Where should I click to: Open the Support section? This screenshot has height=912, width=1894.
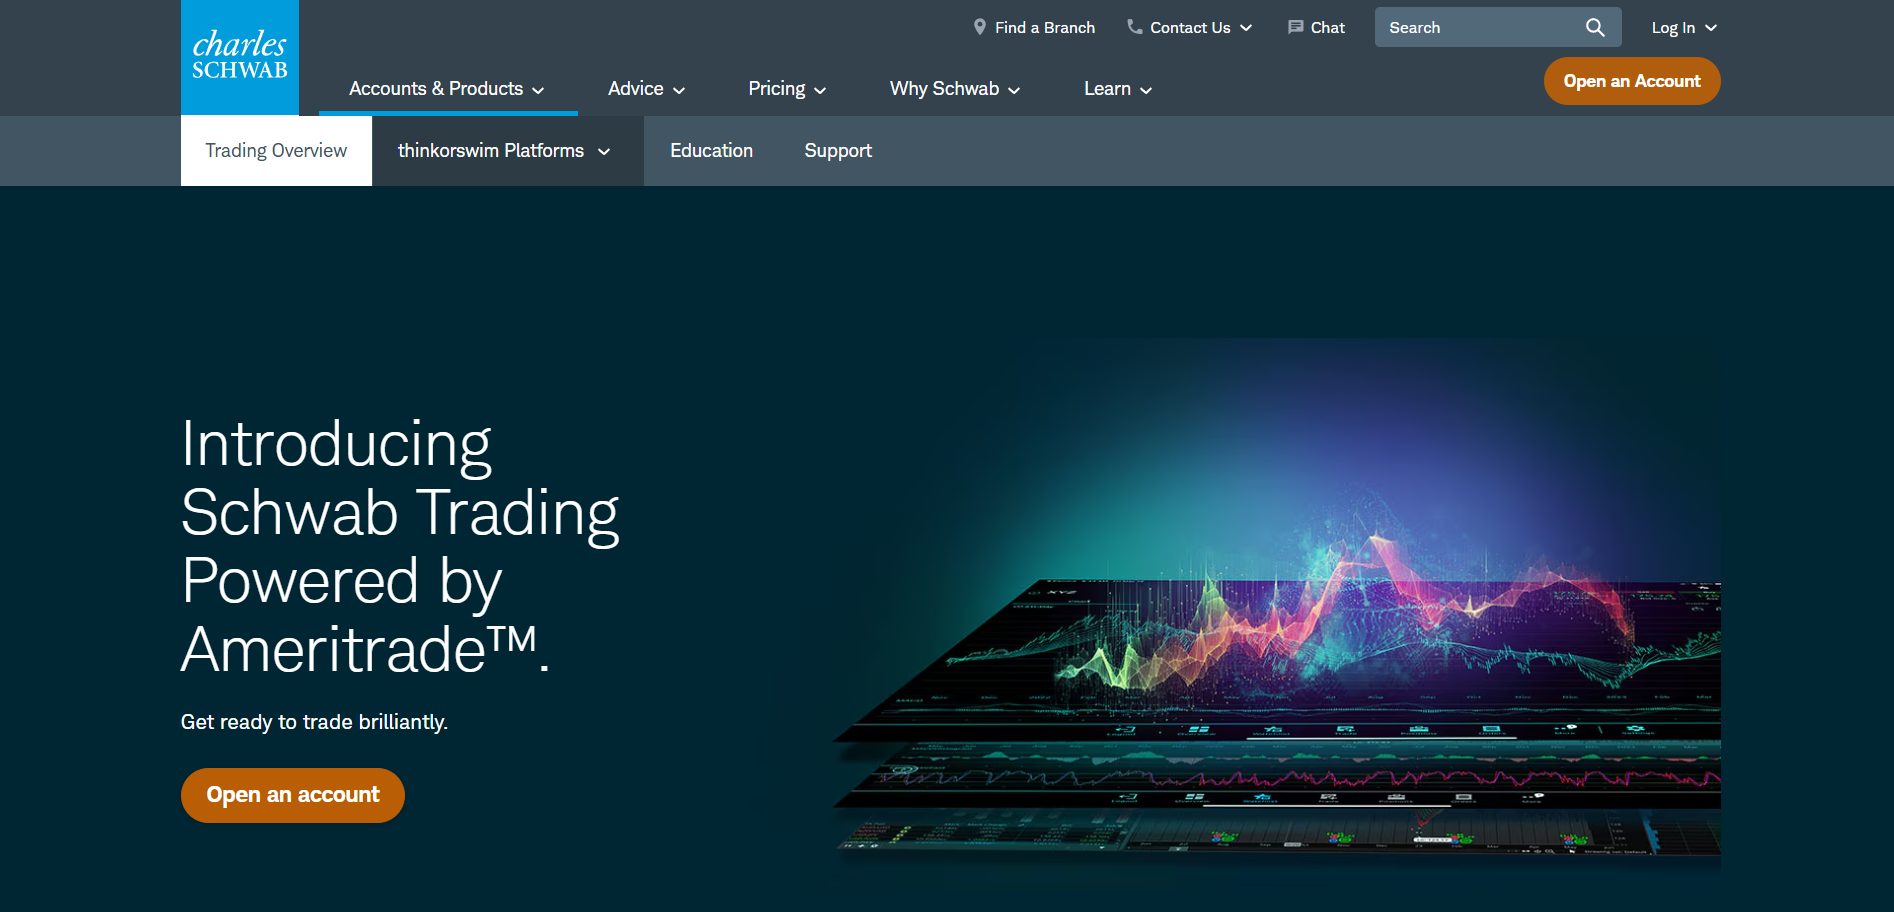click(x=838, y=150)
